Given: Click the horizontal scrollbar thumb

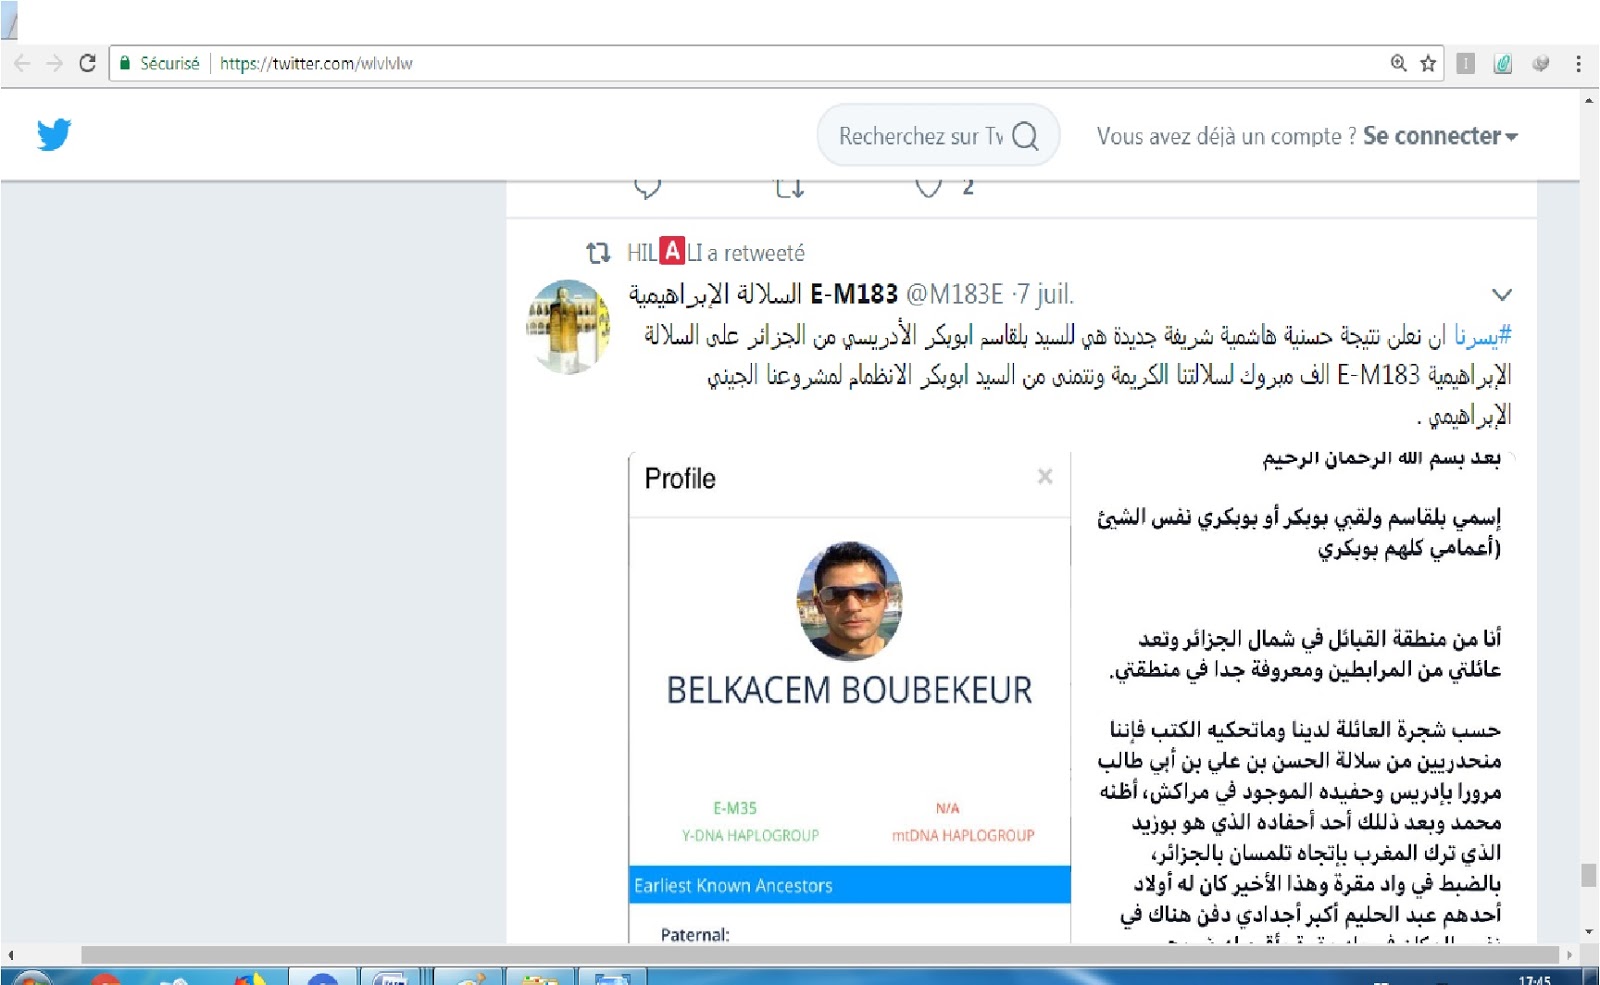Looking at the screenshot, I should pos(820,955).
